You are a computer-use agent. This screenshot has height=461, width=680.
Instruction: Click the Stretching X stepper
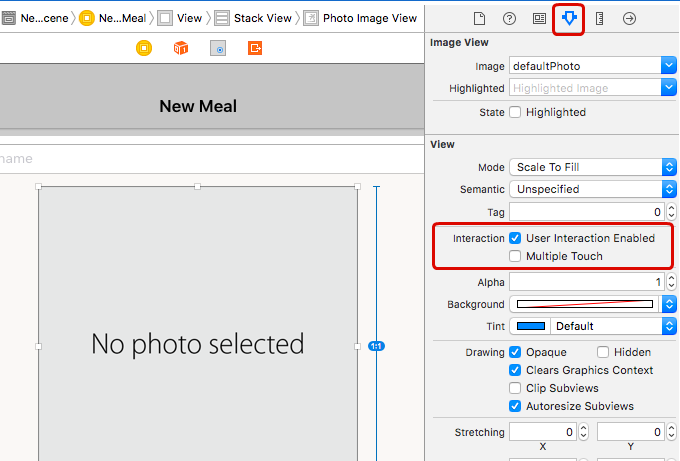click(583, 432)
